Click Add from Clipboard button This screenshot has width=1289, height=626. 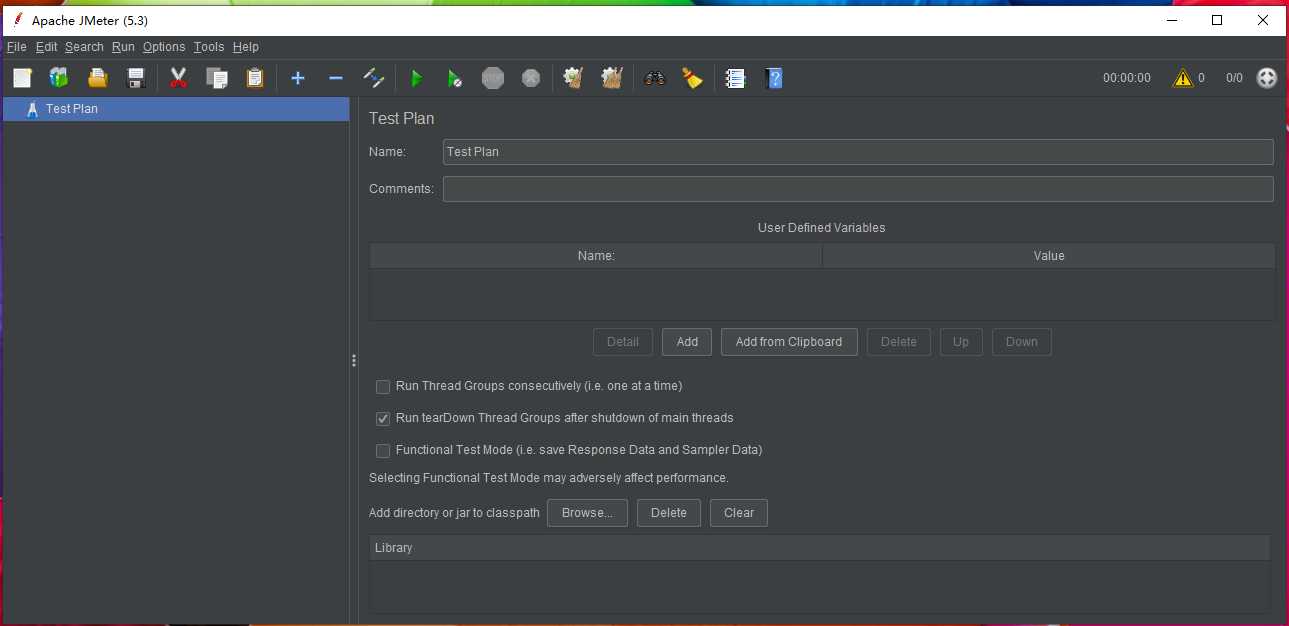click(789, 342)
